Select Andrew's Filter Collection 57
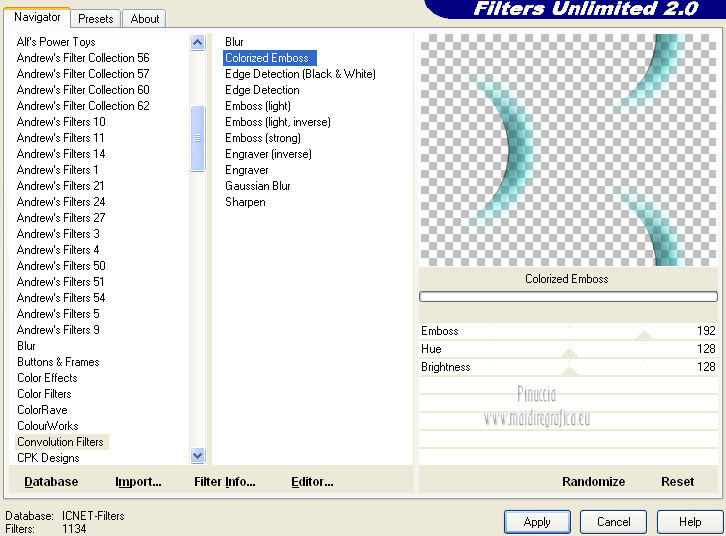Screen dimensions: 726x536 (83, 74)
